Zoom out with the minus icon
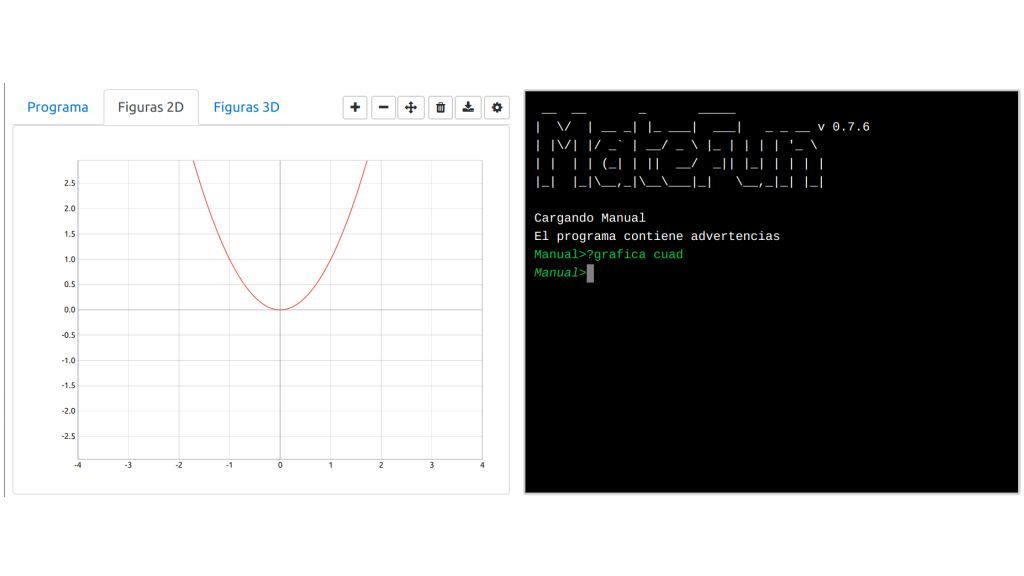 (x=383, y=108)
